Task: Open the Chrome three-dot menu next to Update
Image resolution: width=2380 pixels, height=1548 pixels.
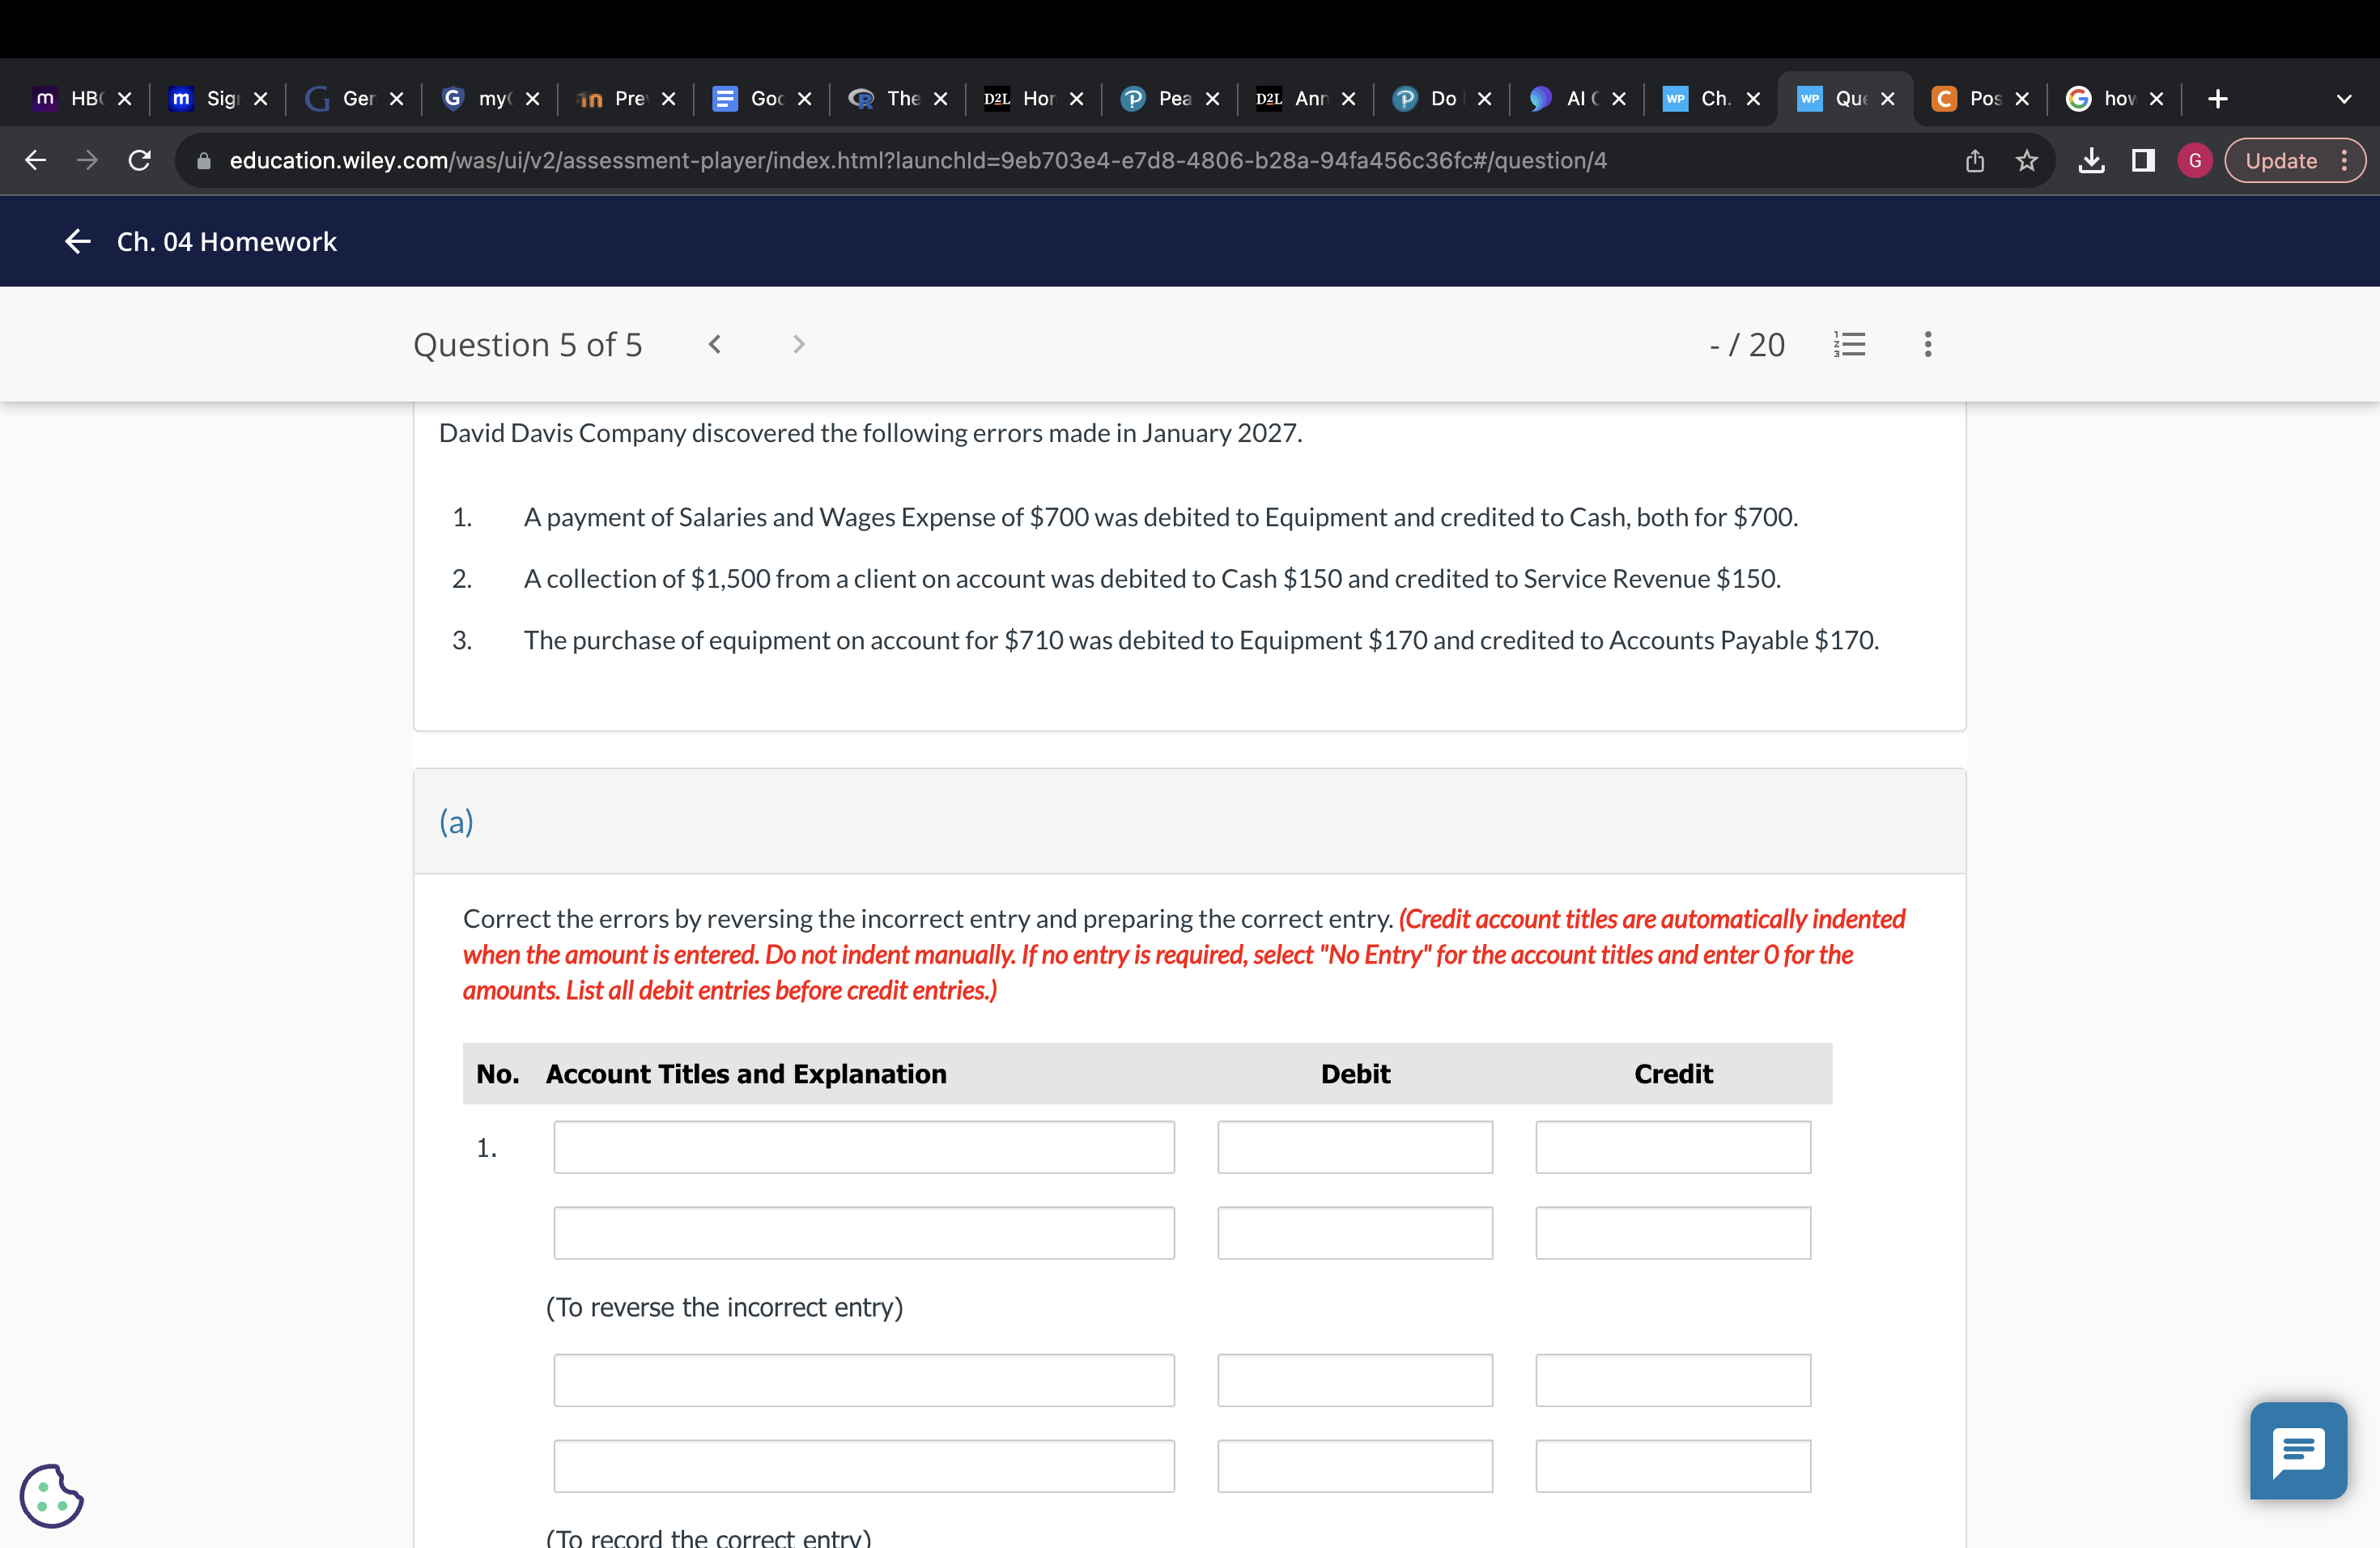Action: [2344, 160]
